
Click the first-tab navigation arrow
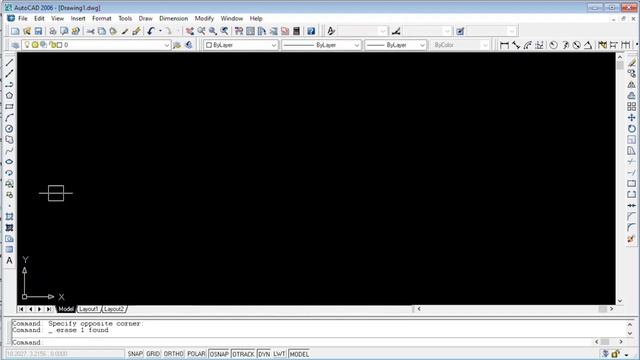(x=21, y=309)
